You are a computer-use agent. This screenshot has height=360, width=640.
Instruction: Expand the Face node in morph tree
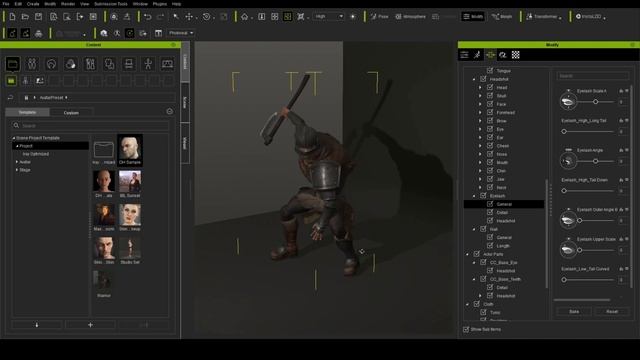[x=480, y=104]
